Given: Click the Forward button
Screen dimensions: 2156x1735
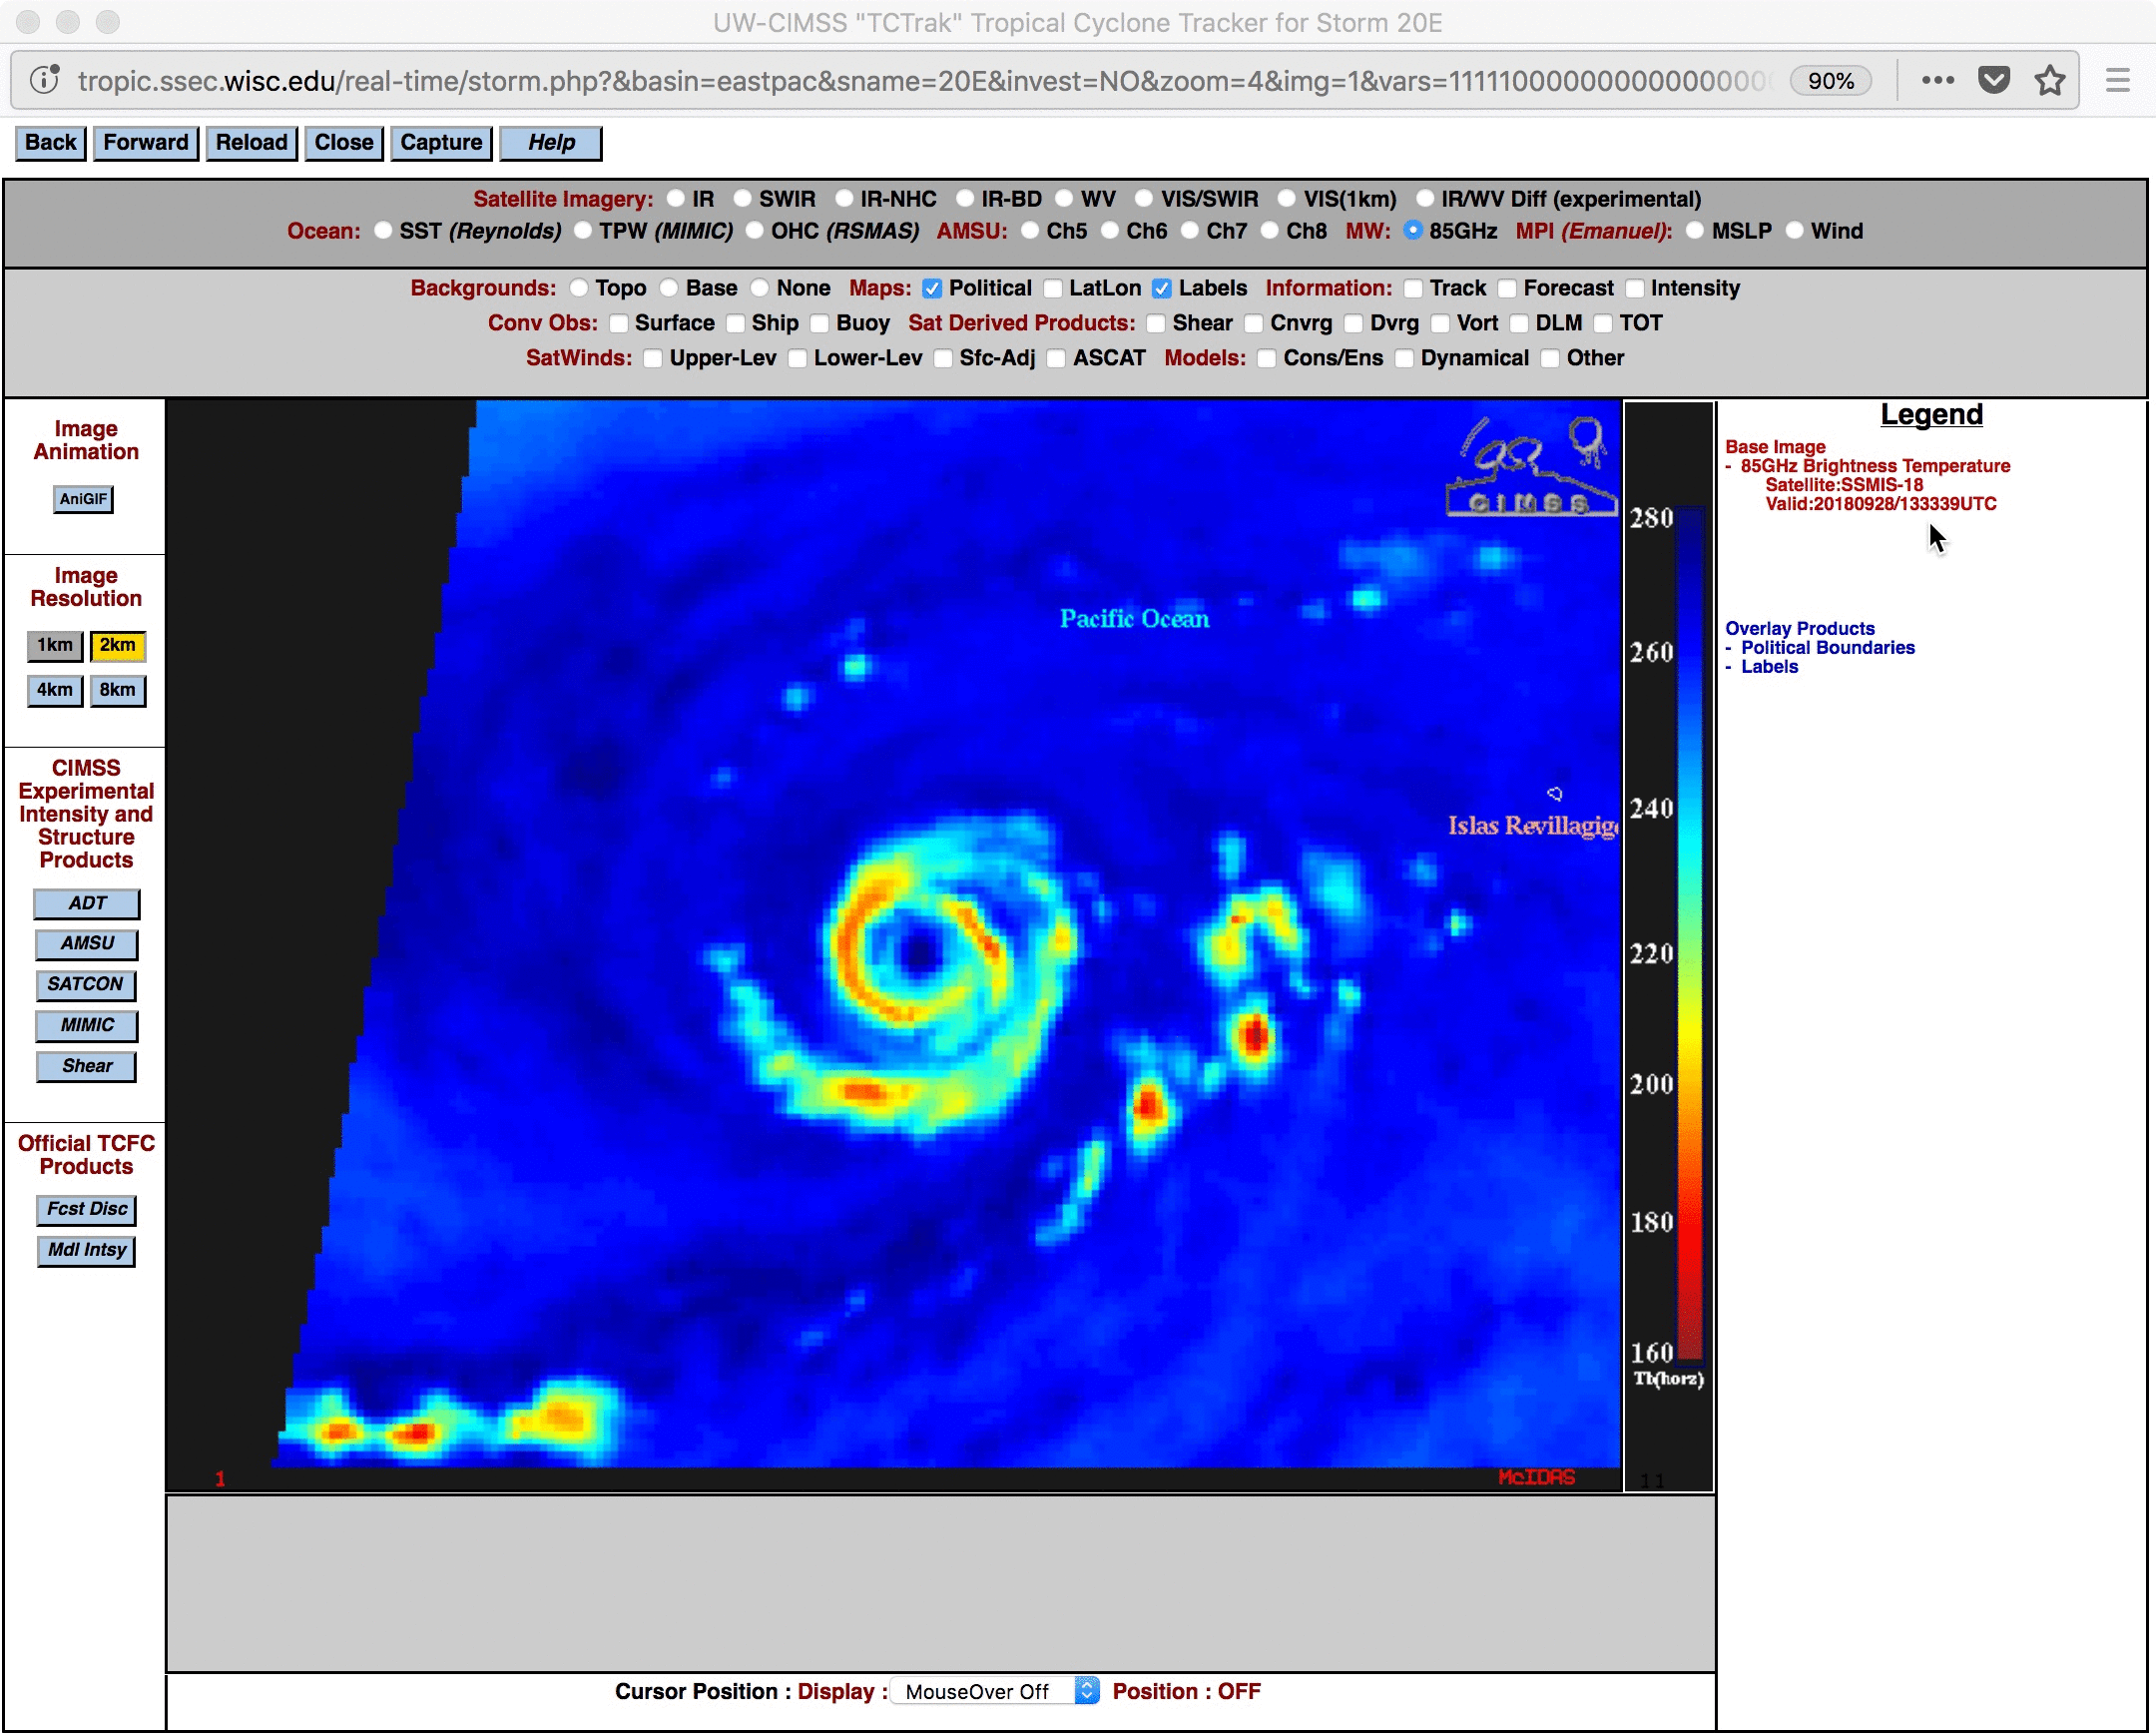Looking at the screenshot, I should click(x=146, y=143).
